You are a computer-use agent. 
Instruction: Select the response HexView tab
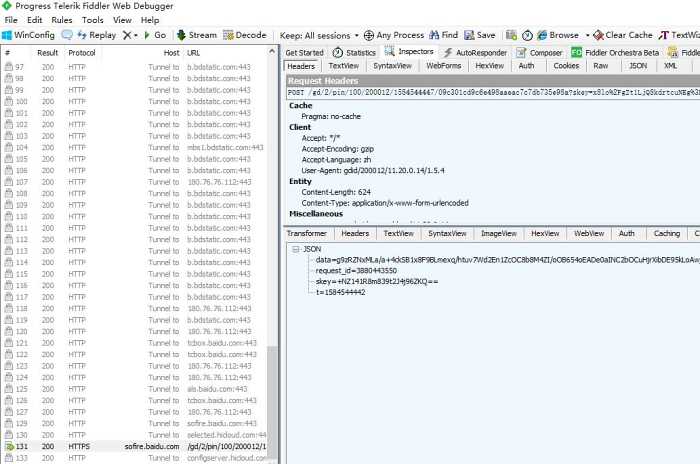tap(545, 234)
